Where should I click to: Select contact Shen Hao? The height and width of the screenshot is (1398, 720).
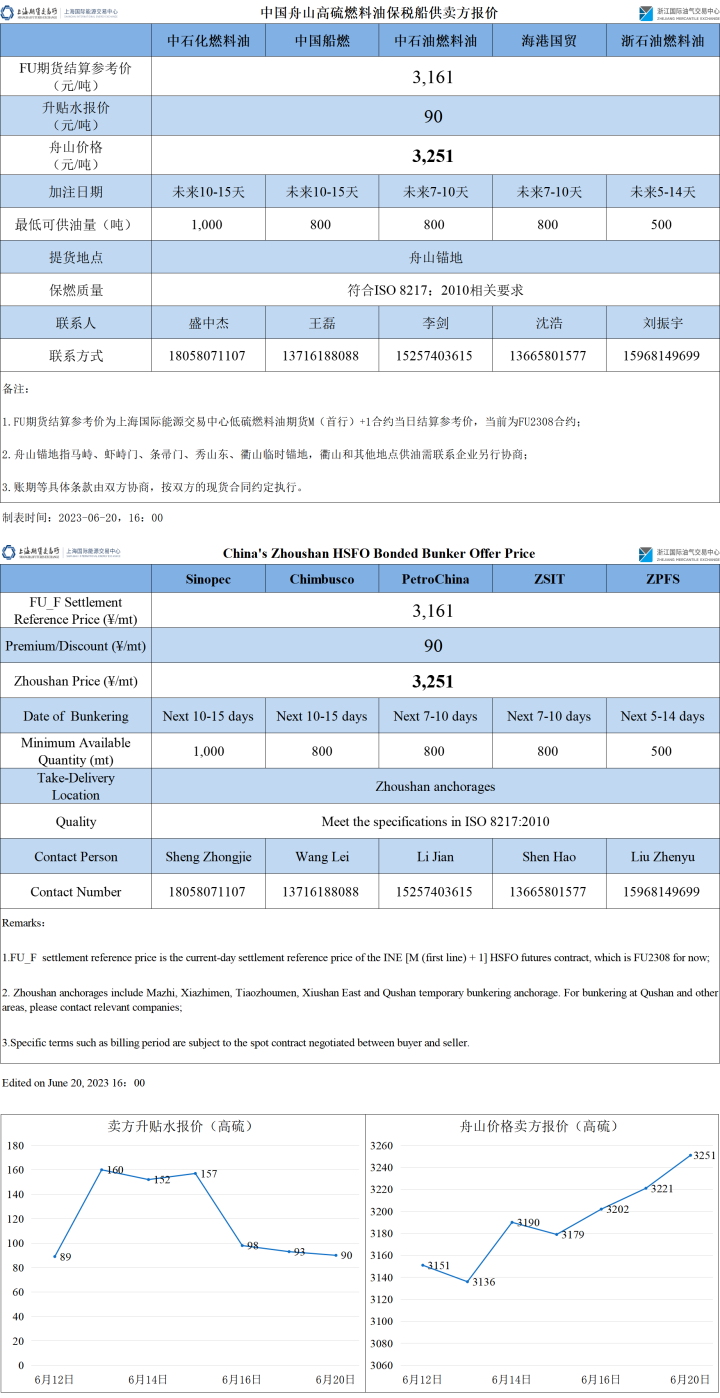pyautogui.click(x=549, y=856)
